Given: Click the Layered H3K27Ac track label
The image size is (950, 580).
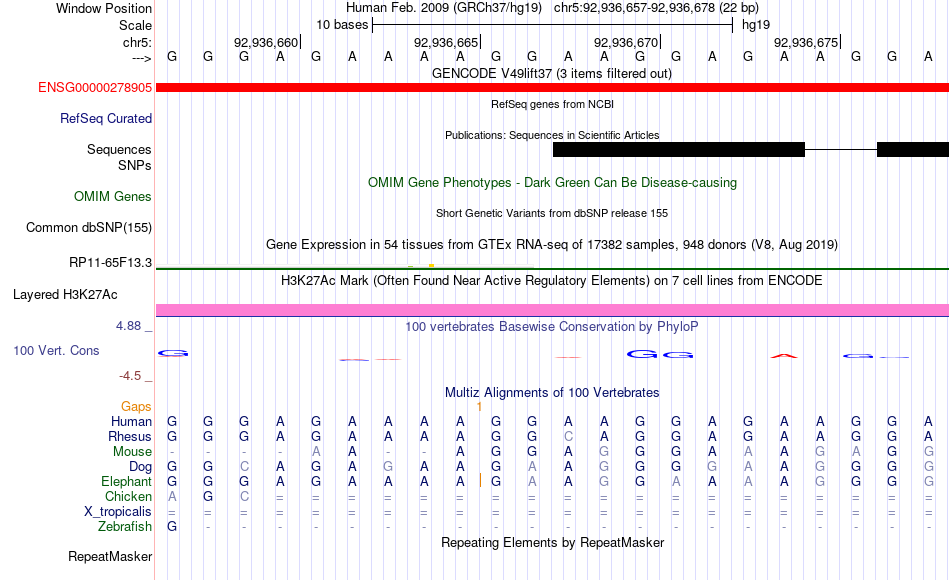Looking at the screenshot, I should tap(65, 295).
